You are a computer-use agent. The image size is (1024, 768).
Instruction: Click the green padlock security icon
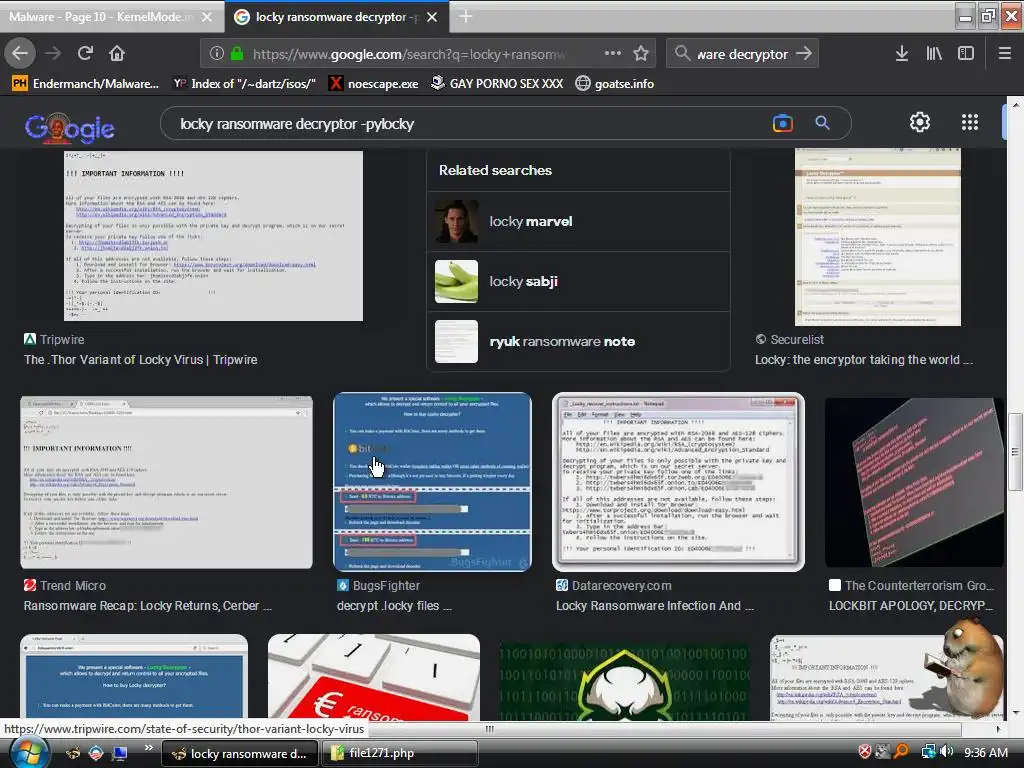tap(237, 54)
